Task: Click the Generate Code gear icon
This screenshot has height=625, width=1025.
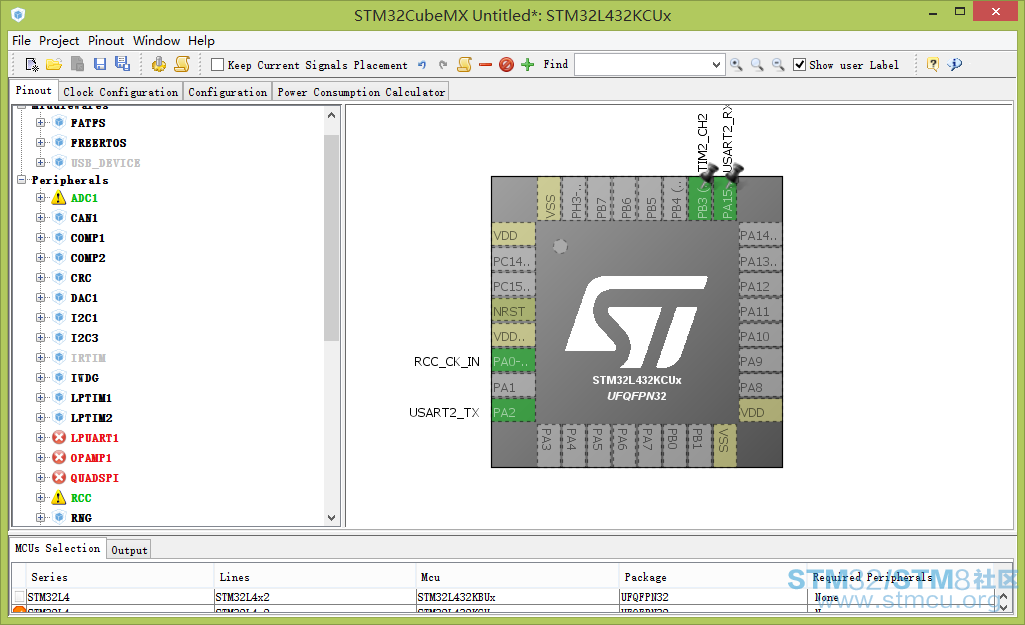Action: [x=158, y=64]
